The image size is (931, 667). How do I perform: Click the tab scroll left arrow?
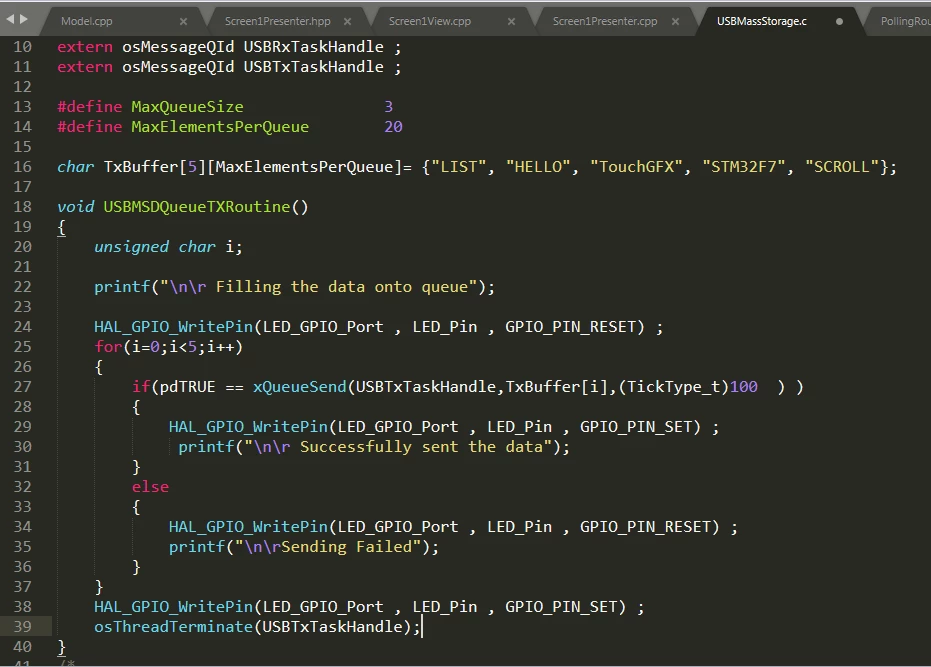click(10, 20)
